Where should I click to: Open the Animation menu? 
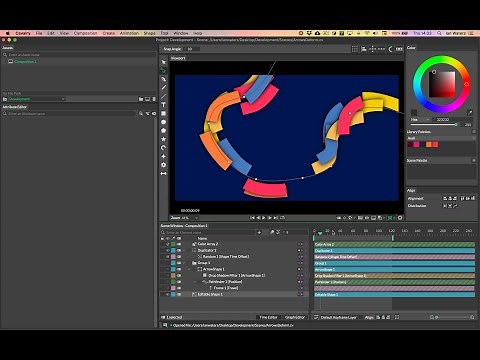129,33
